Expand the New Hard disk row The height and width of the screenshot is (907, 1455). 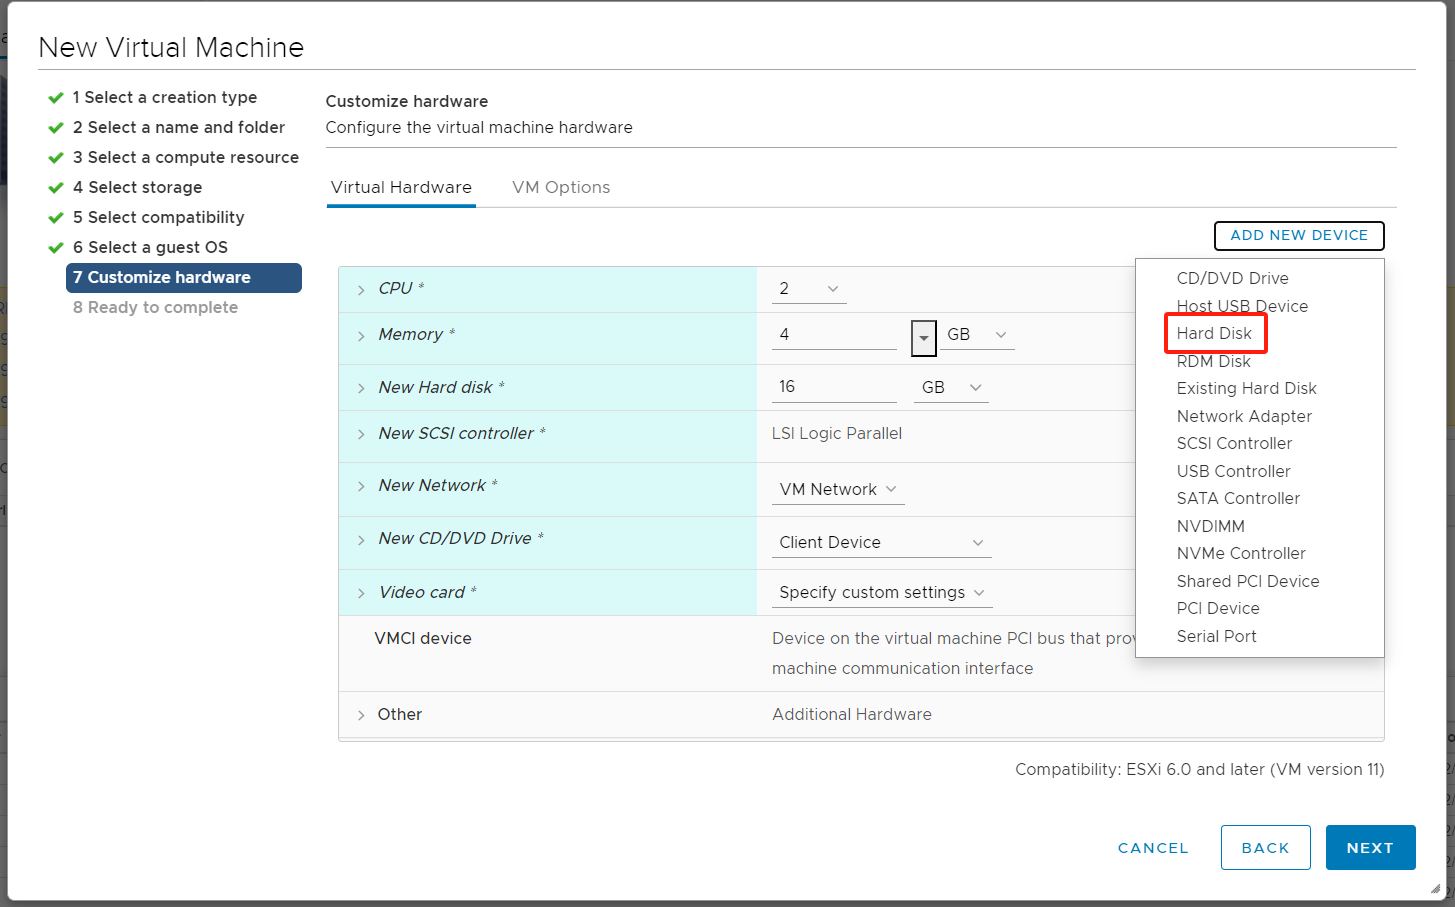(x=361, y=388)
